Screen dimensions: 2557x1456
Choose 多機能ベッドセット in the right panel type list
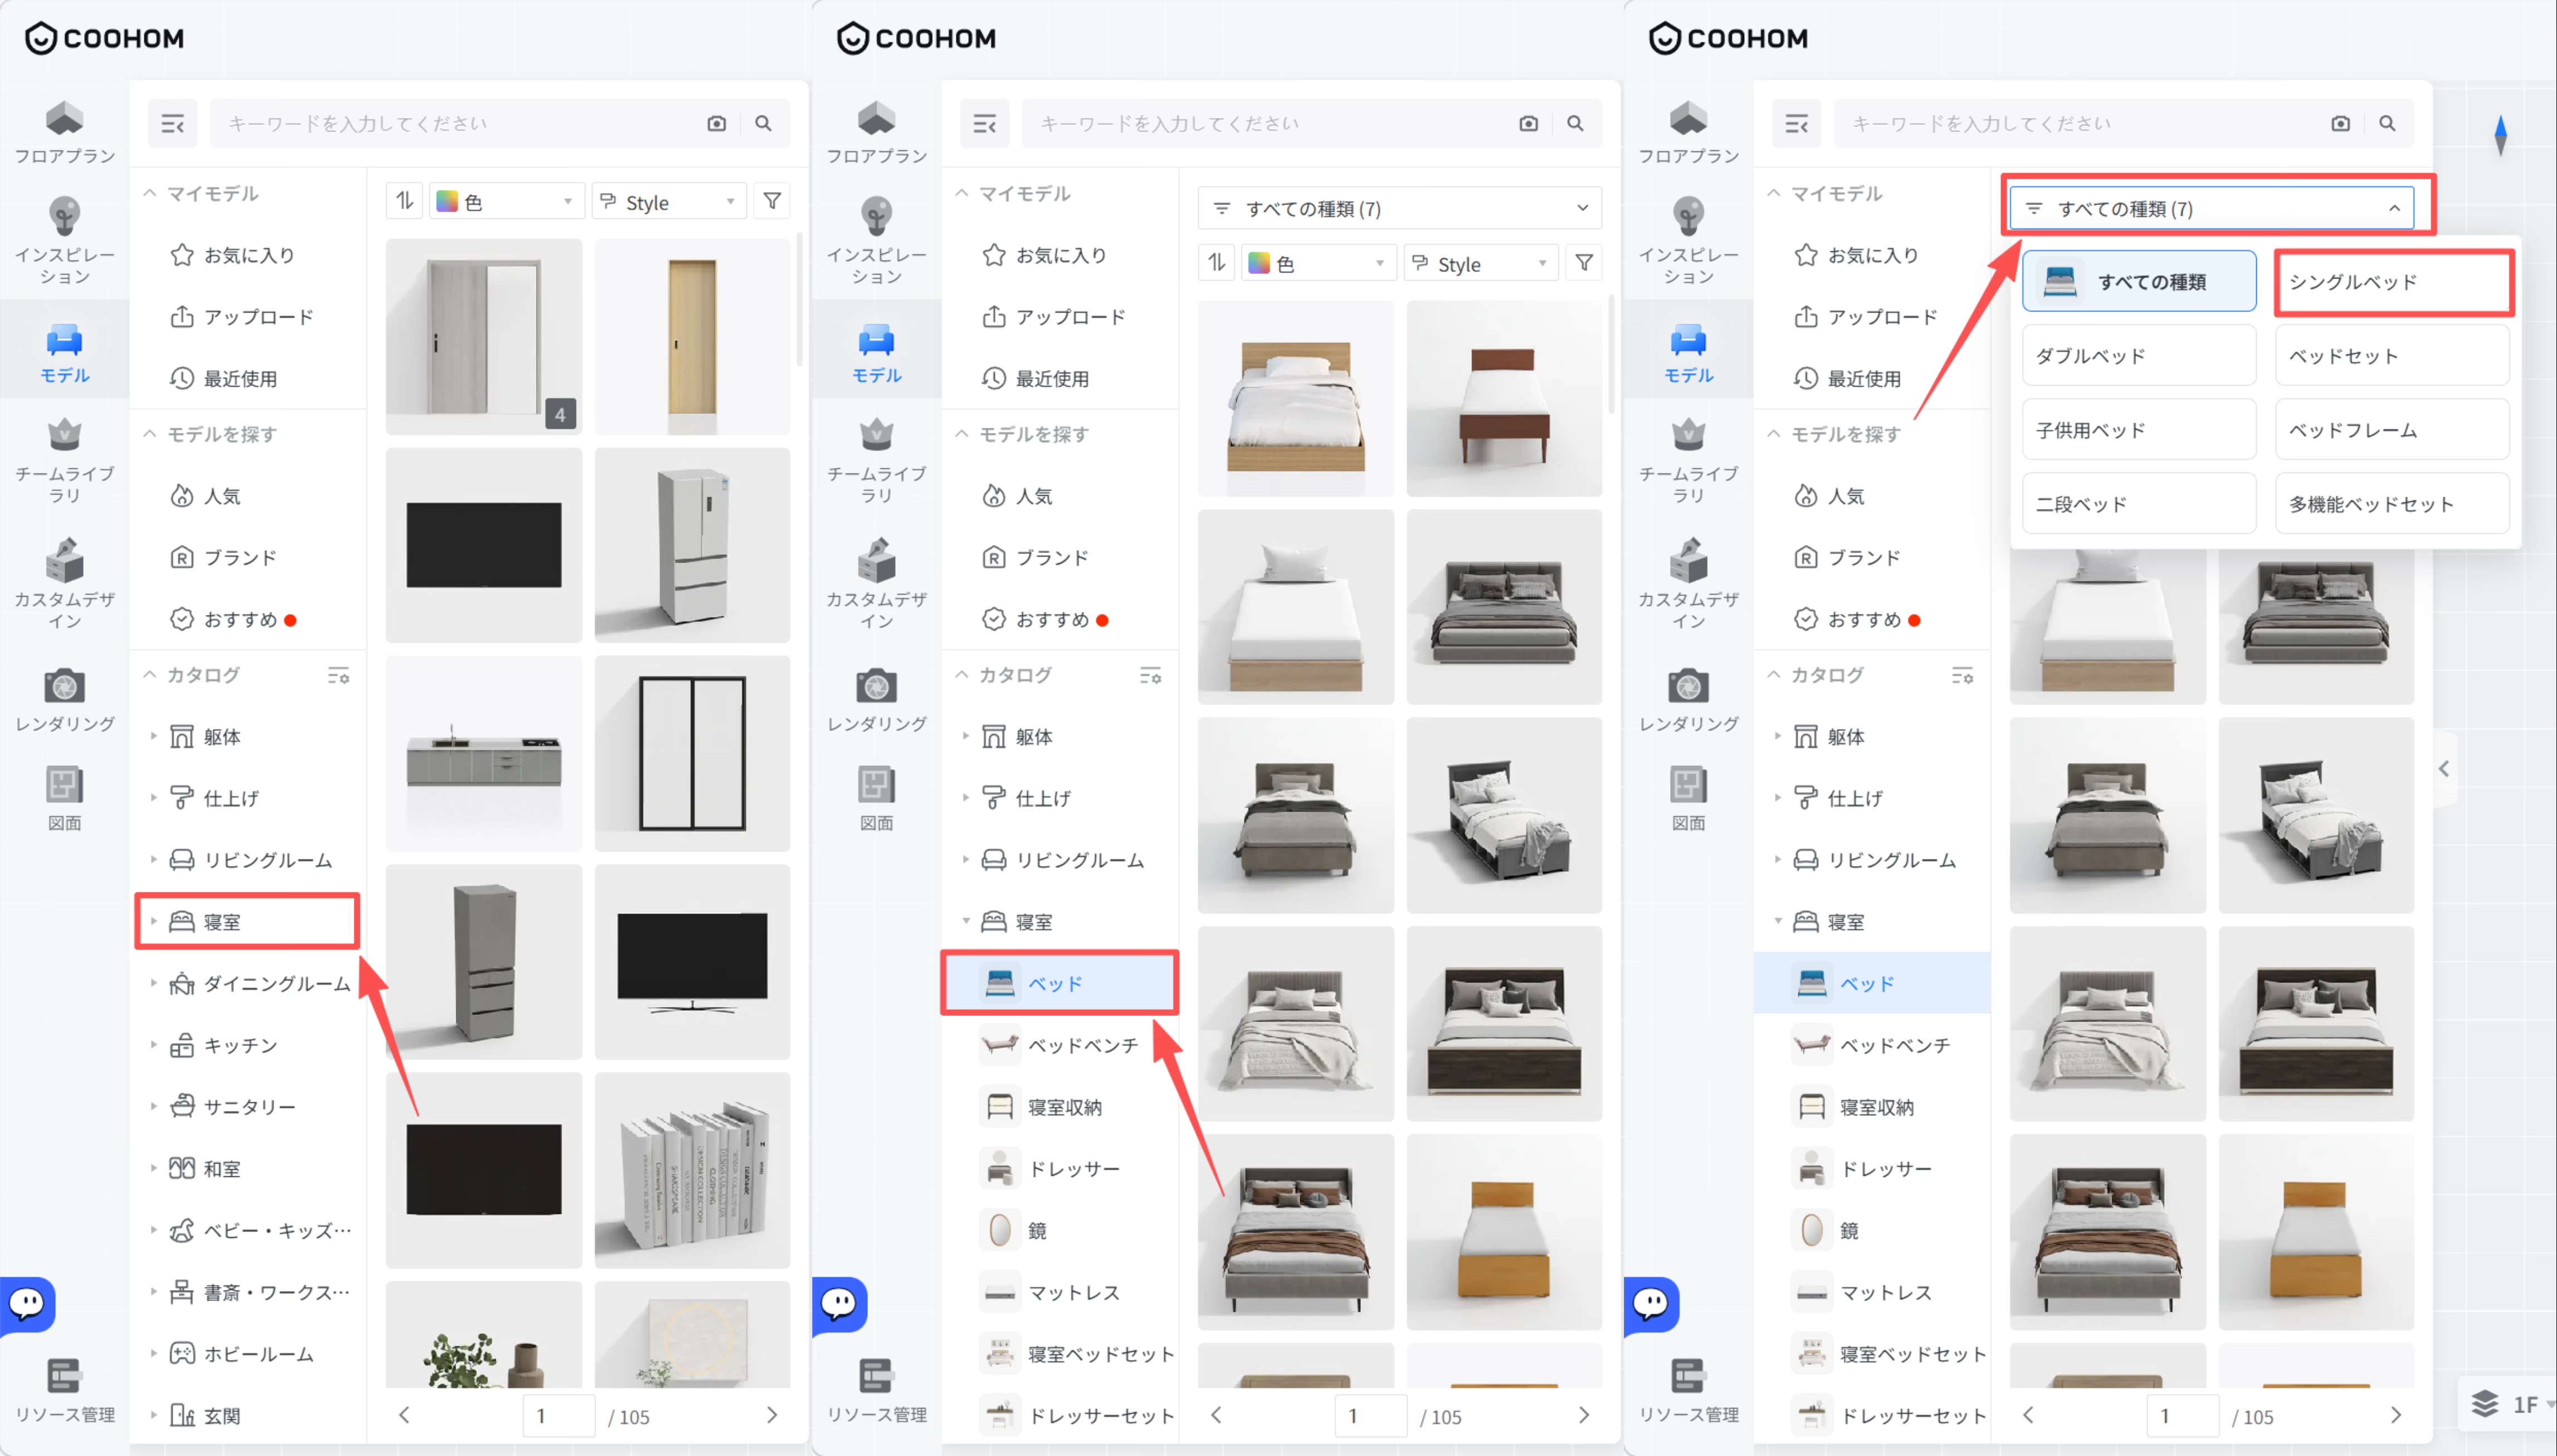pos(2392,504)
